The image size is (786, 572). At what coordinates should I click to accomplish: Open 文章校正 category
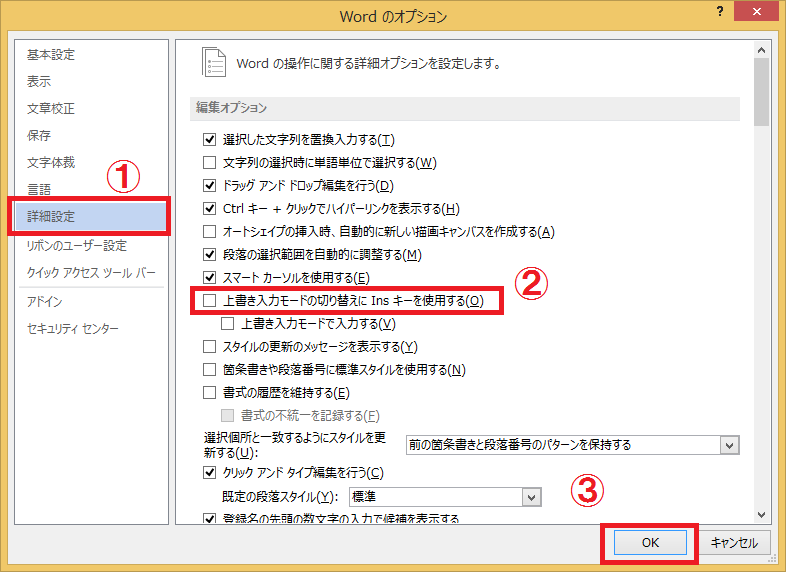tap(51, 108)
